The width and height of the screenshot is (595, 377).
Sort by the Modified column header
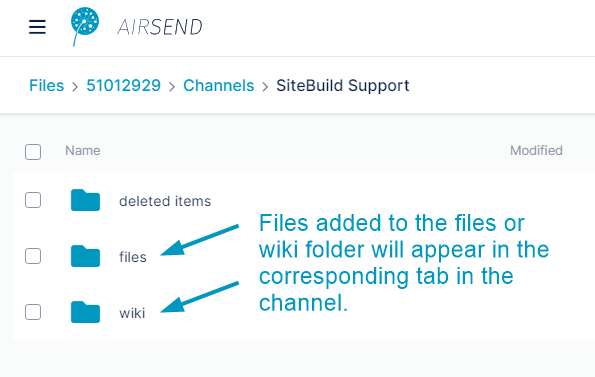(x=536, y=151)
